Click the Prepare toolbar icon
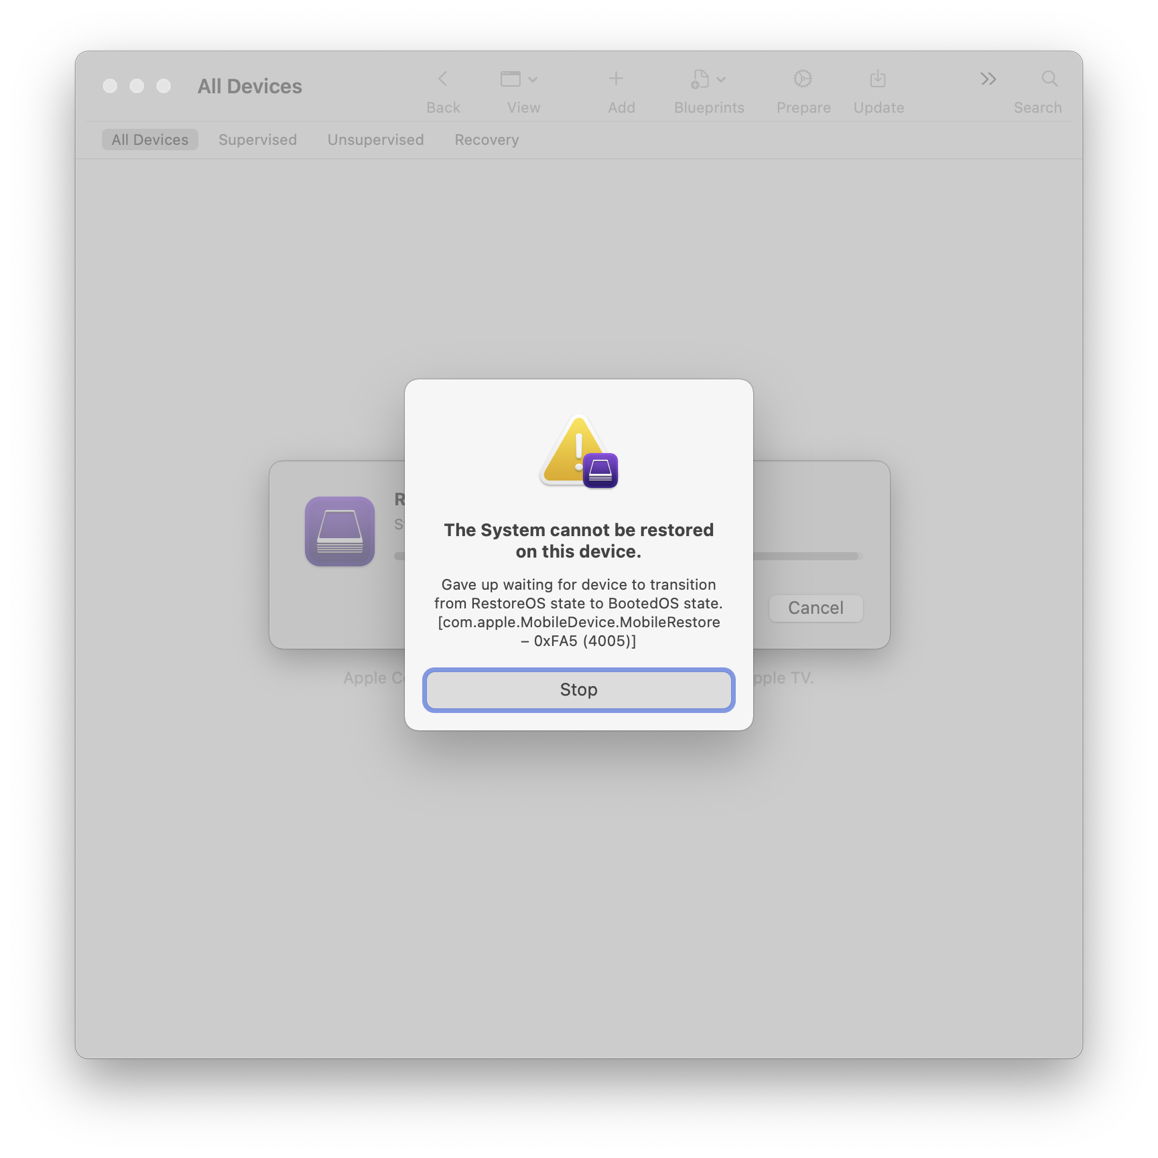The height and width of the screenshot is (1158, 1158). [803, 78]
